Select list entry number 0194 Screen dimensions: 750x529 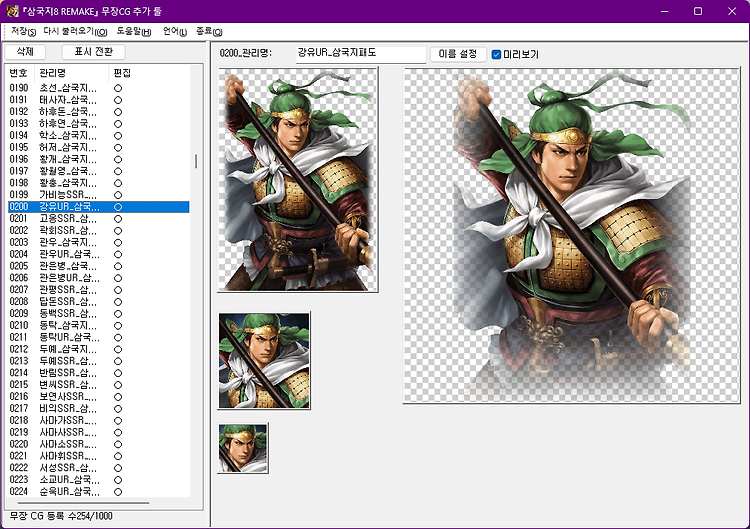(x=99, y=135)
